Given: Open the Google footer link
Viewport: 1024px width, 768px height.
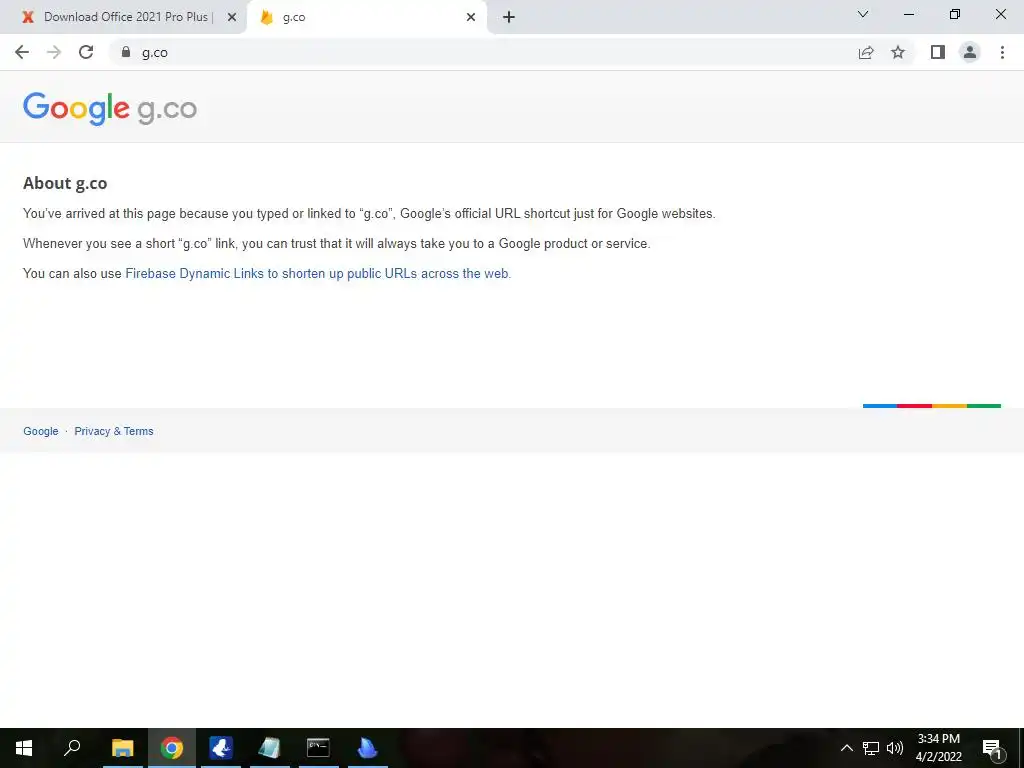Looking at the screenshot, I should pyautogui.click(x=40, y=431).
